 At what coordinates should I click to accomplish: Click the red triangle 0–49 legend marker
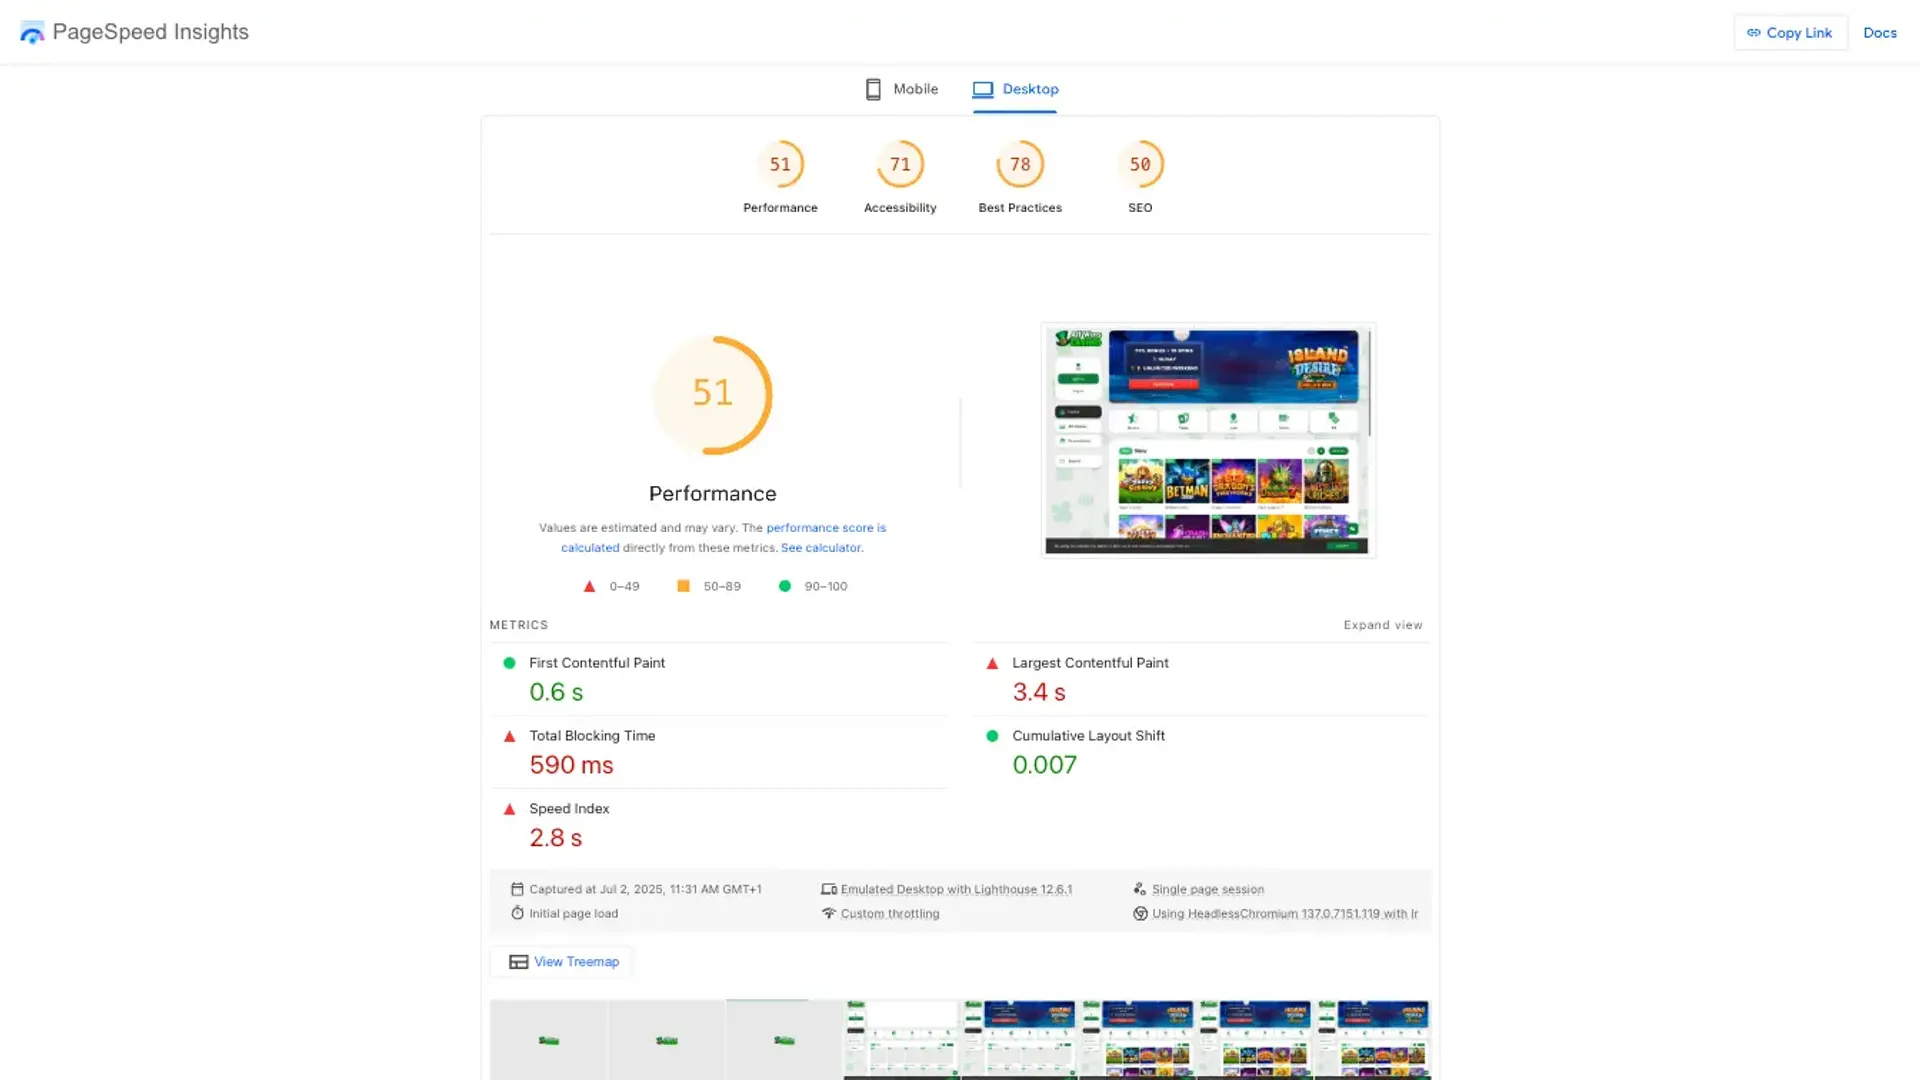click(x=589, y=586)
